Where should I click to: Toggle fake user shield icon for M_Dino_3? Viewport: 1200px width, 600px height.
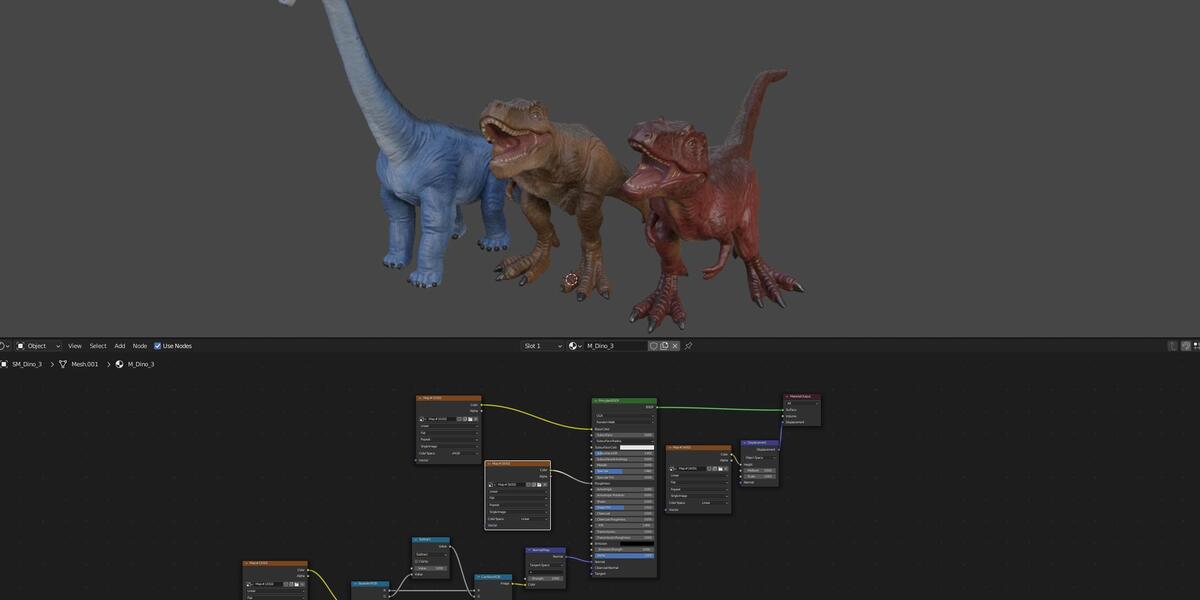pos(653,346)
